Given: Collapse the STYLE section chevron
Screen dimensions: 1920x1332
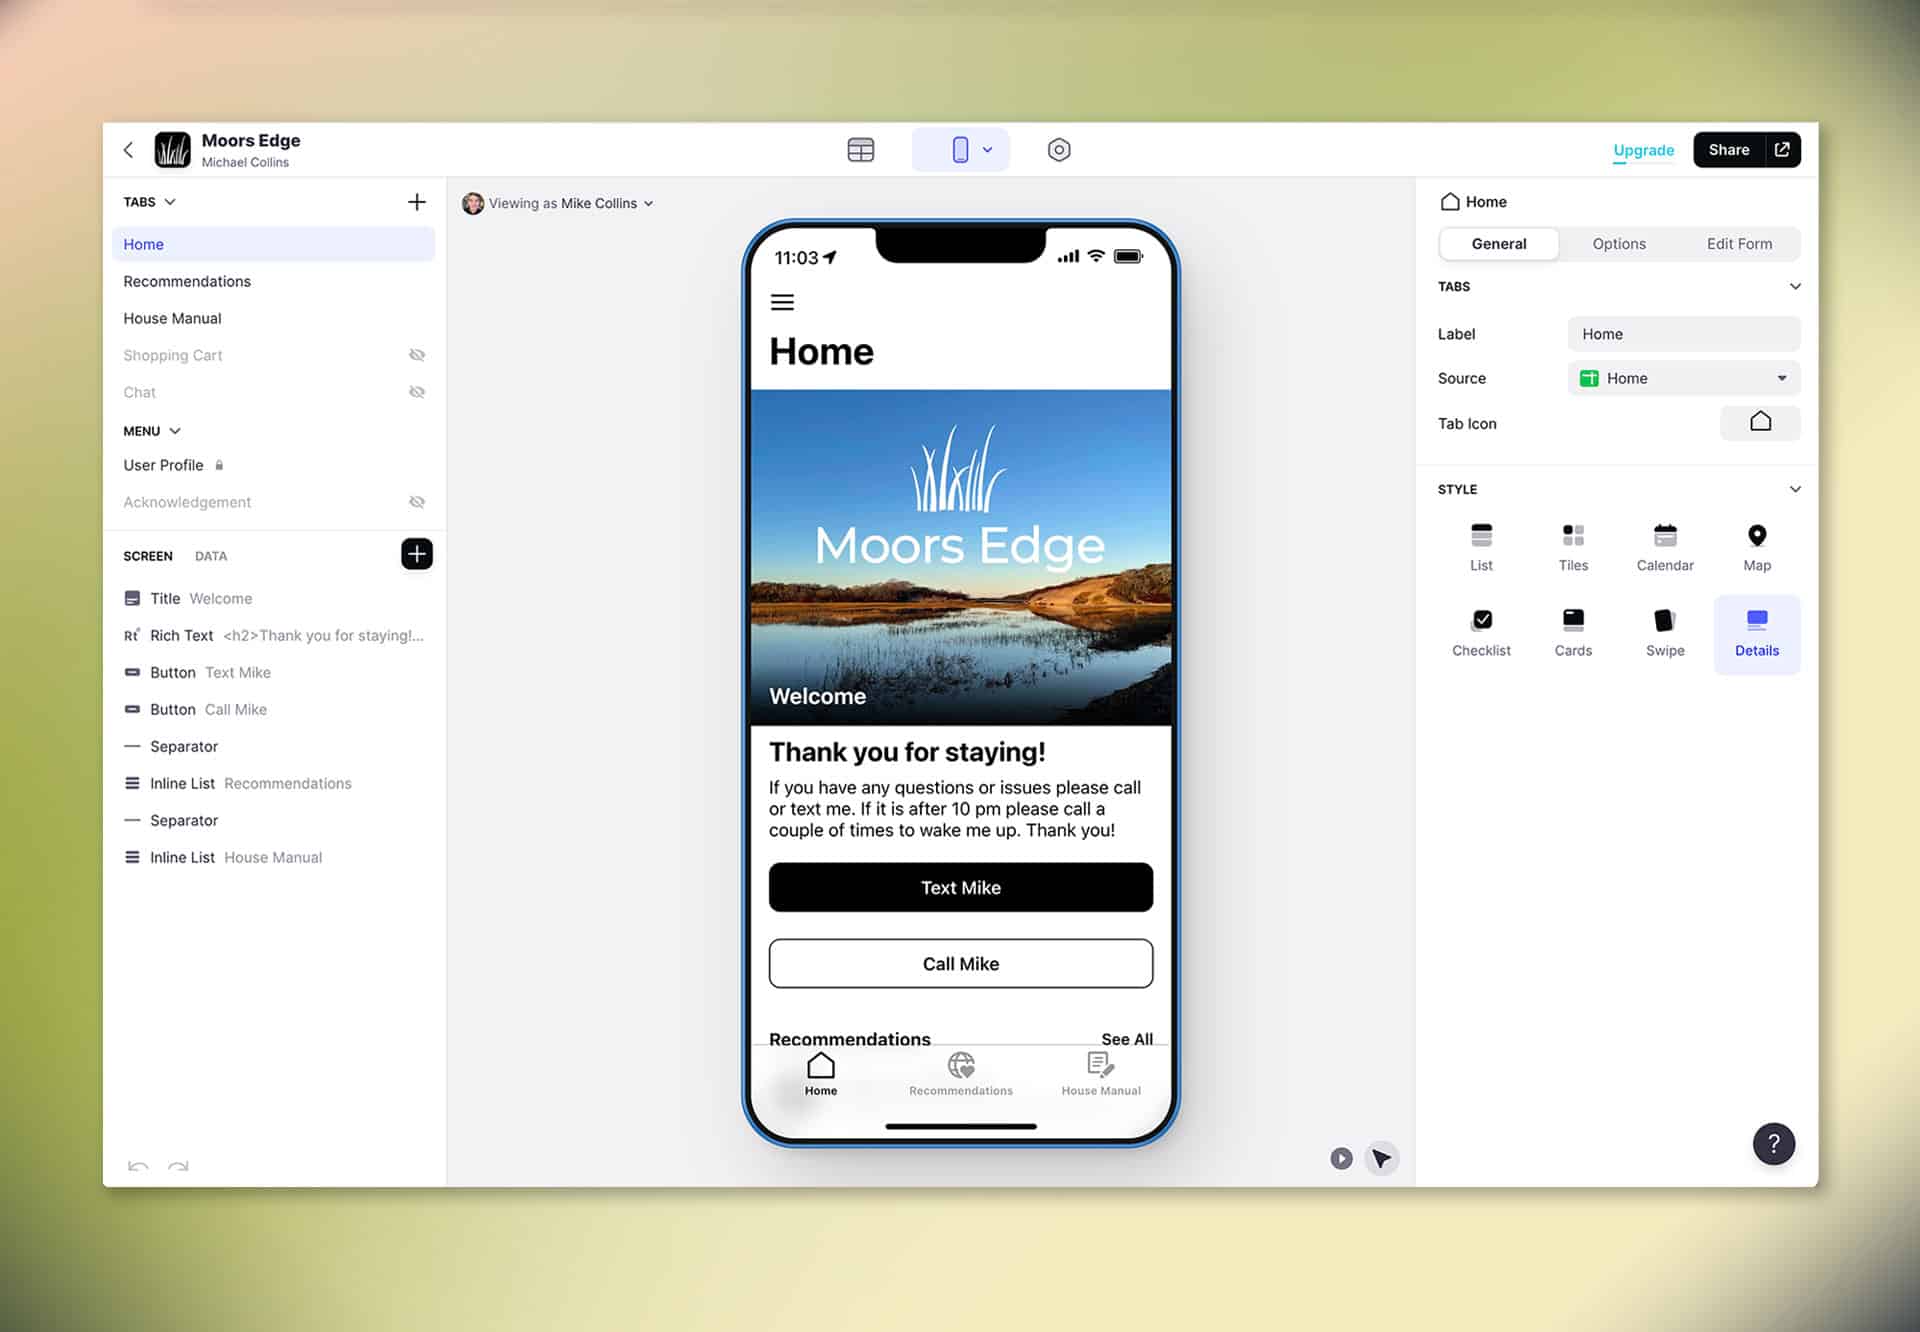Looking at the screenshot, I should 1794,489.
